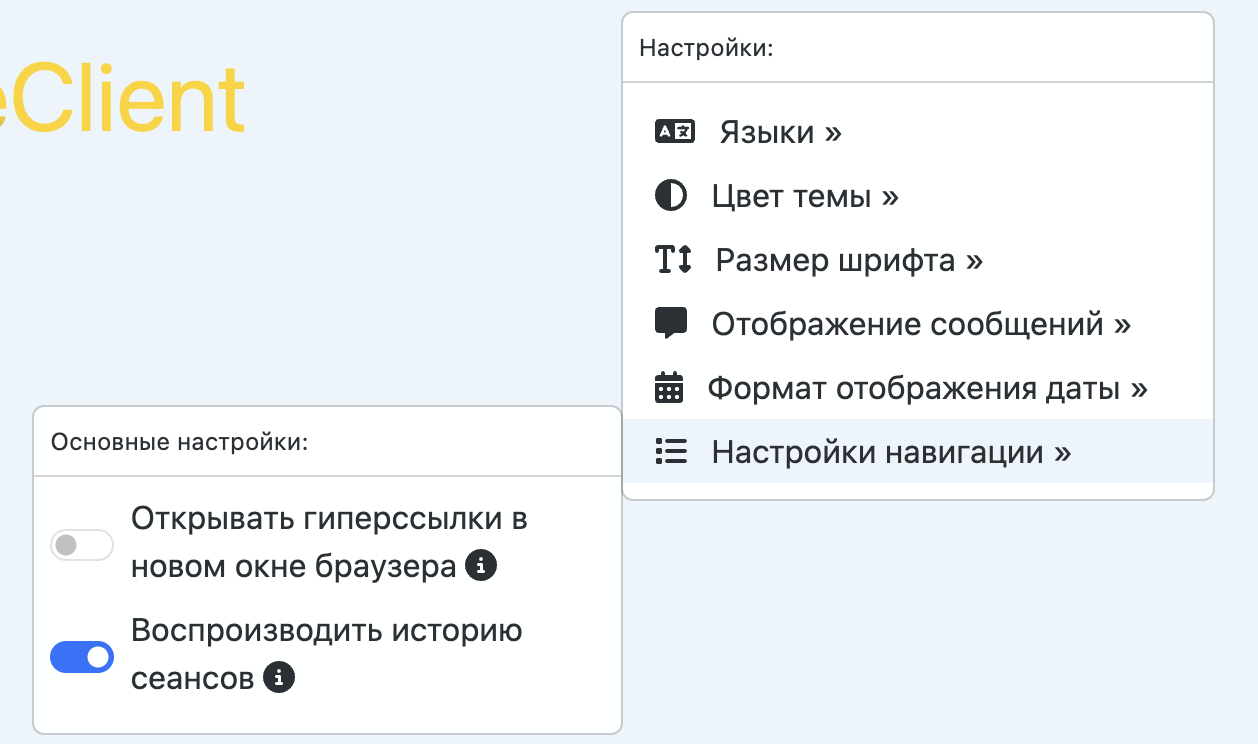Click the language translation icon
1258x744 pixels.
[x=674, y=132]
